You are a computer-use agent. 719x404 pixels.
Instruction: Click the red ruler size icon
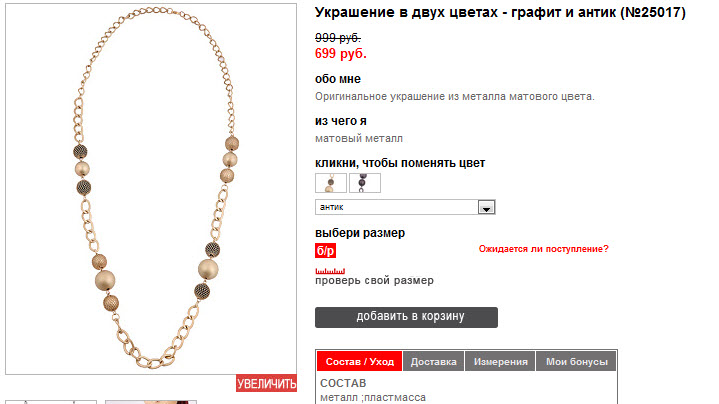(x=330, y=271)
